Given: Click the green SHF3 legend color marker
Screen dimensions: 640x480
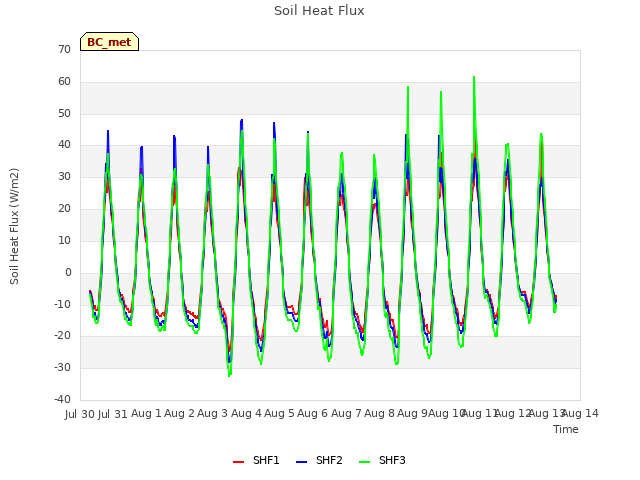Looking at the screenshot, I should point(364,462).
